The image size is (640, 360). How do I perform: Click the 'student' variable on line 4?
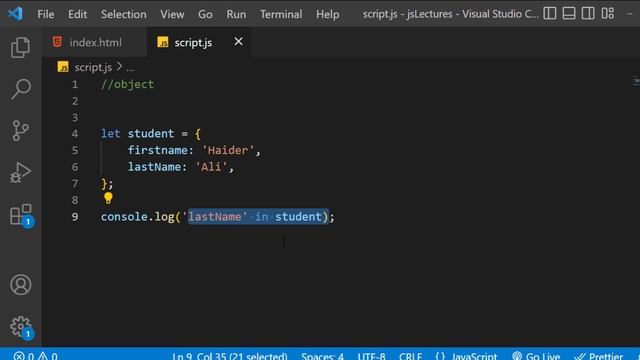[151, 134]
